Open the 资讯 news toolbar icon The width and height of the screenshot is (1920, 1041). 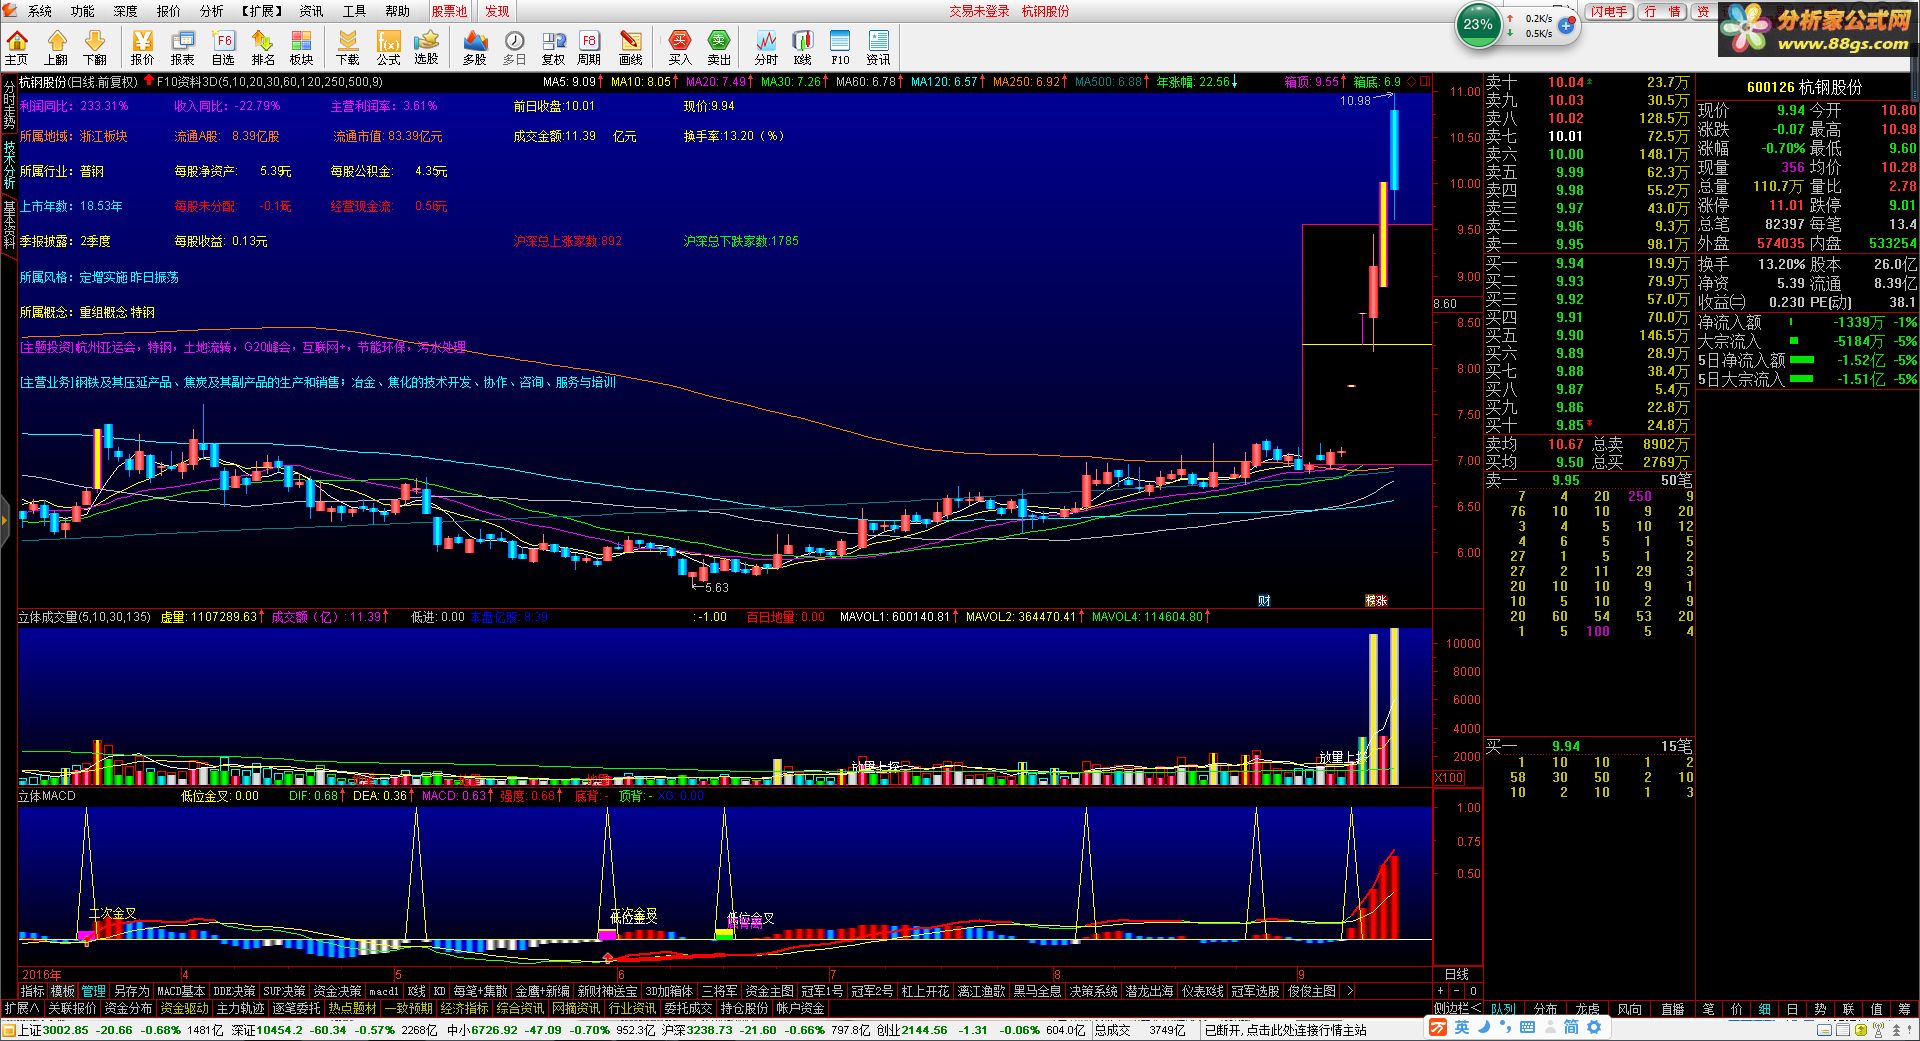coord(879,47)
